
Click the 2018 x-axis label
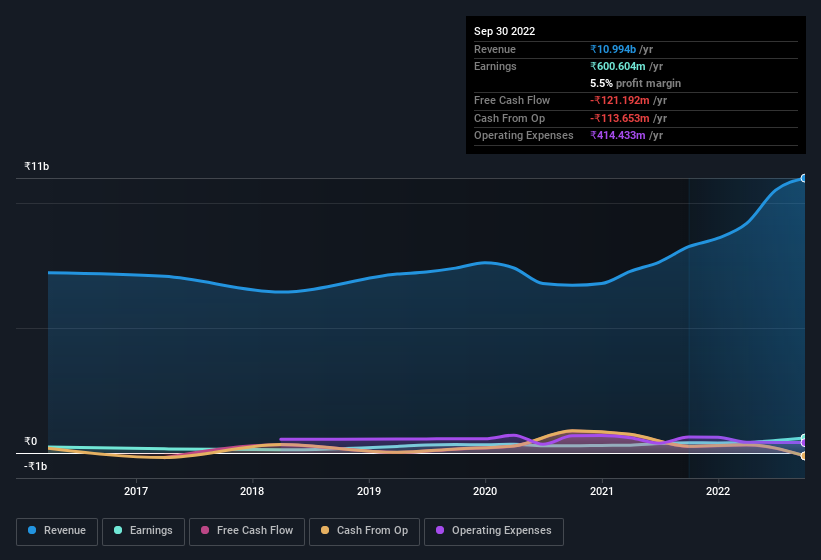click(x=252, y=491)
